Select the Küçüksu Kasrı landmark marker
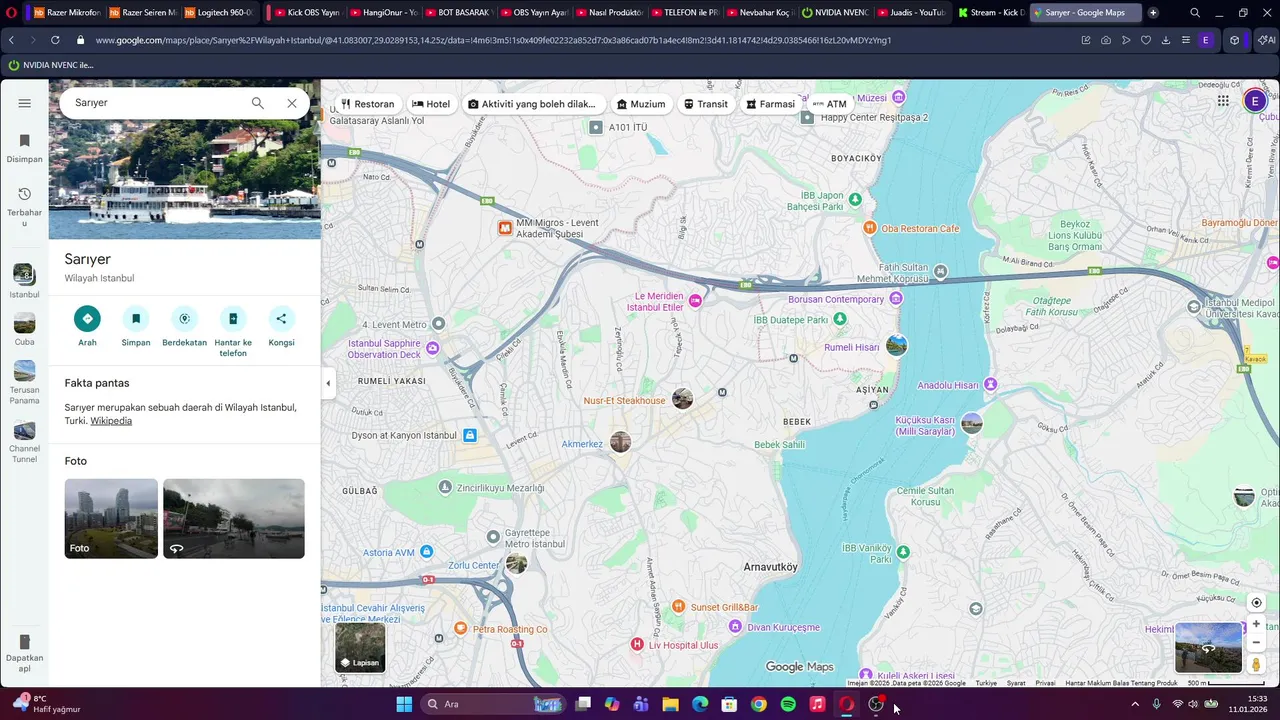The width and height of the screenshot is (1280, 720). 971,424
